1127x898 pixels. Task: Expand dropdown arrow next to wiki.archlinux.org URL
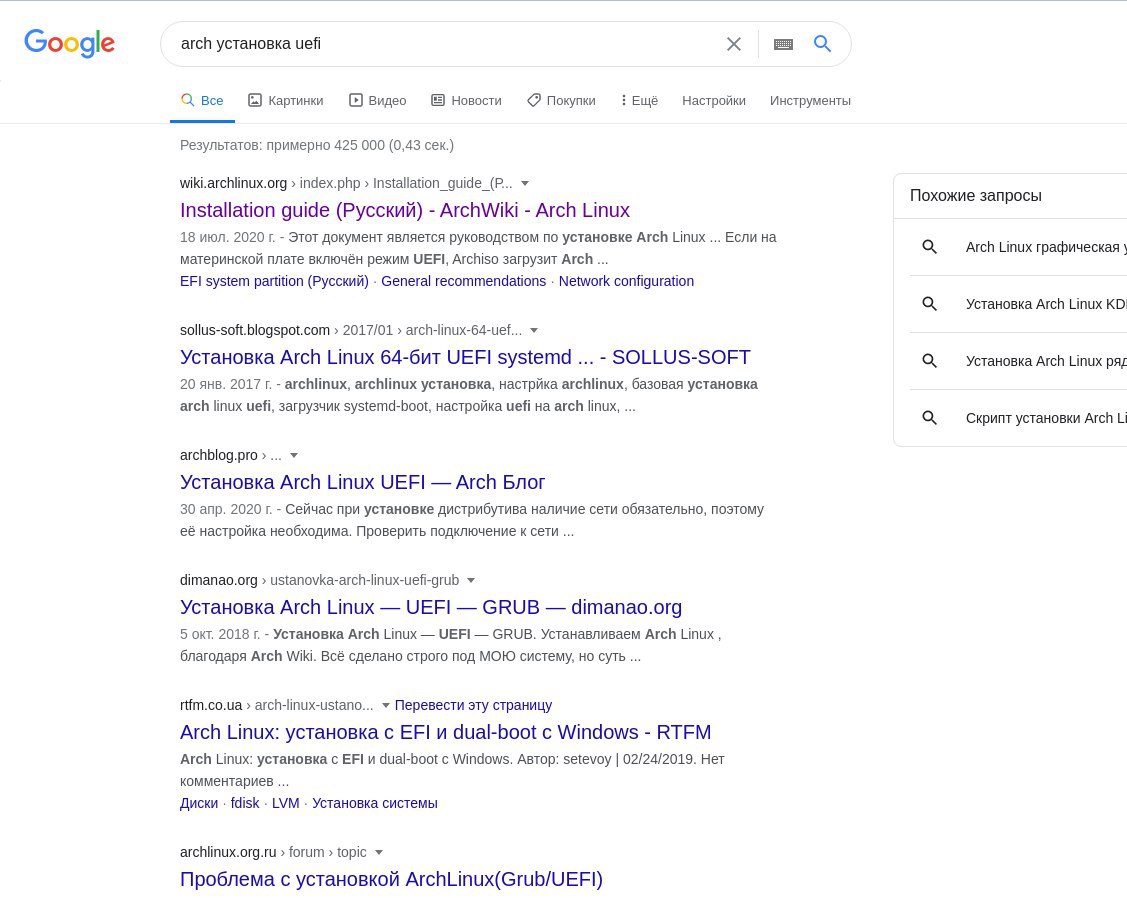click(x=525, y=183)
